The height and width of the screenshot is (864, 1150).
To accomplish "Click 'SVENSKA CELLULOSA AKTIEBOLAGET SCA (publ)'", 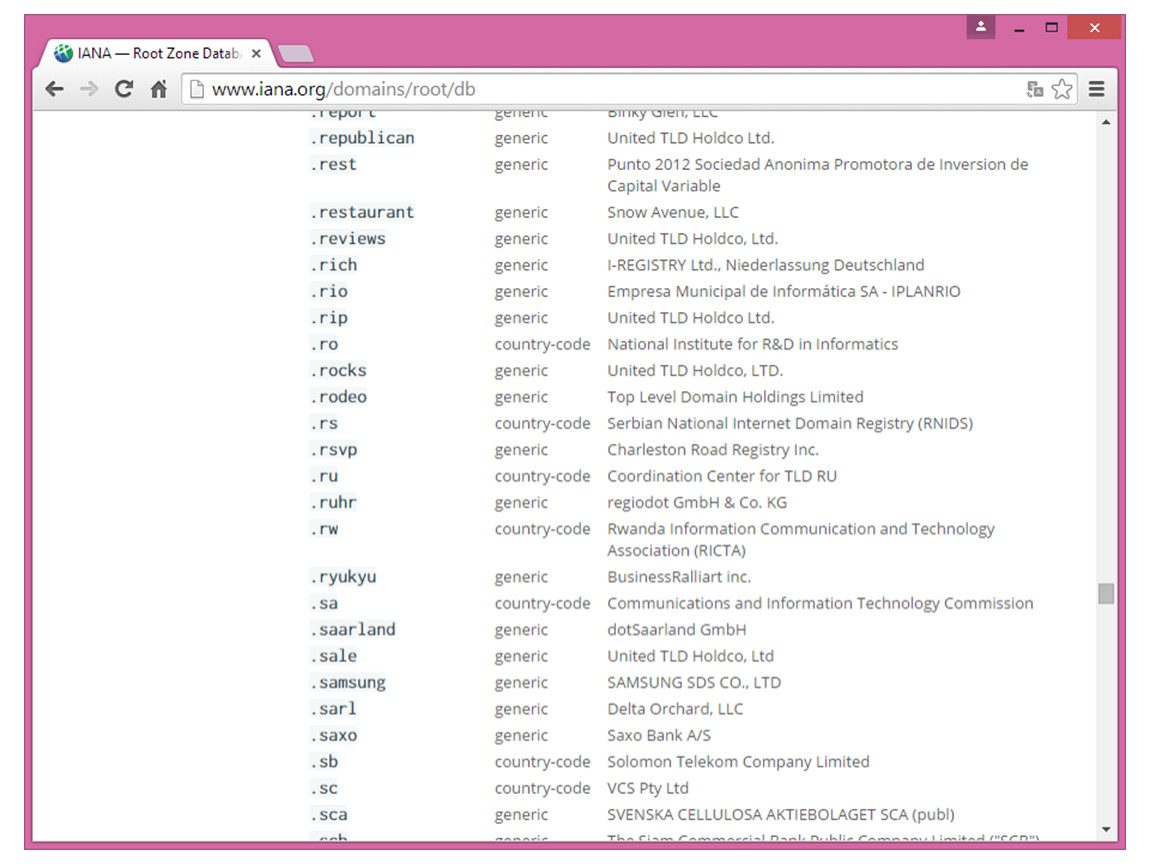I will [x=781, y=814].
